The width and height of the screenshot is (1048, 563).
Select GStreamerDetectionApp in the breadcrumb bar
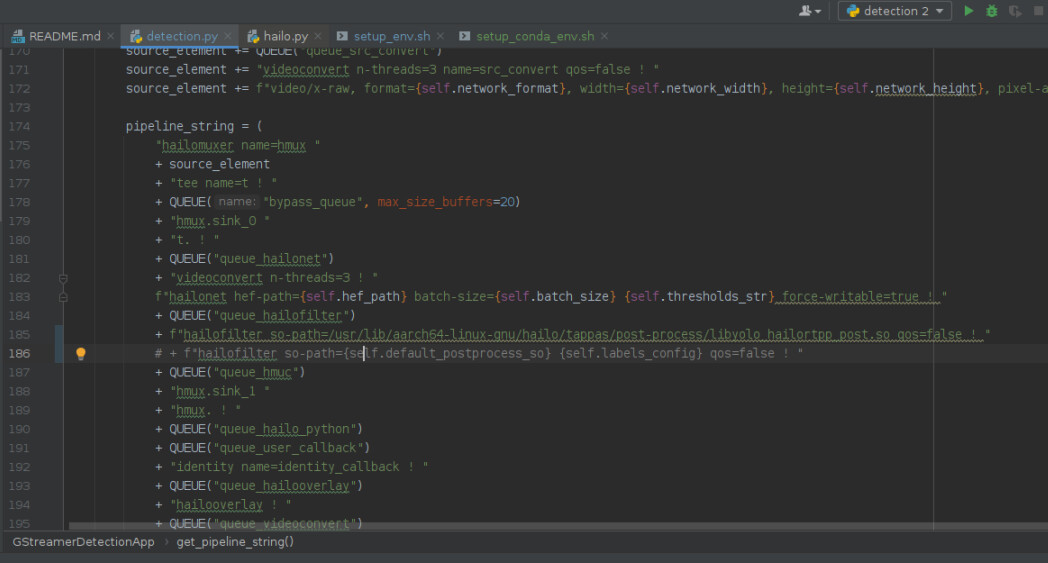[x=83, y=542]
